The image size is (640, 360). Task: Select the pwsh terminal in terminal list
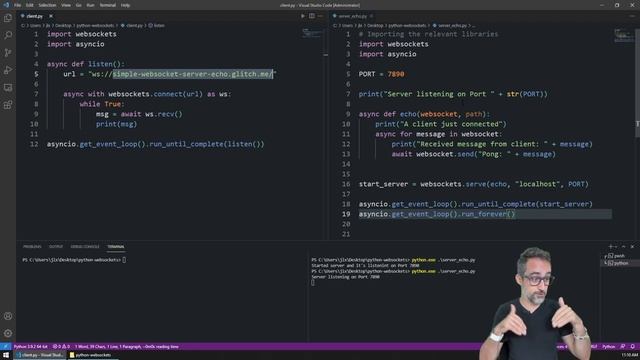617,256
